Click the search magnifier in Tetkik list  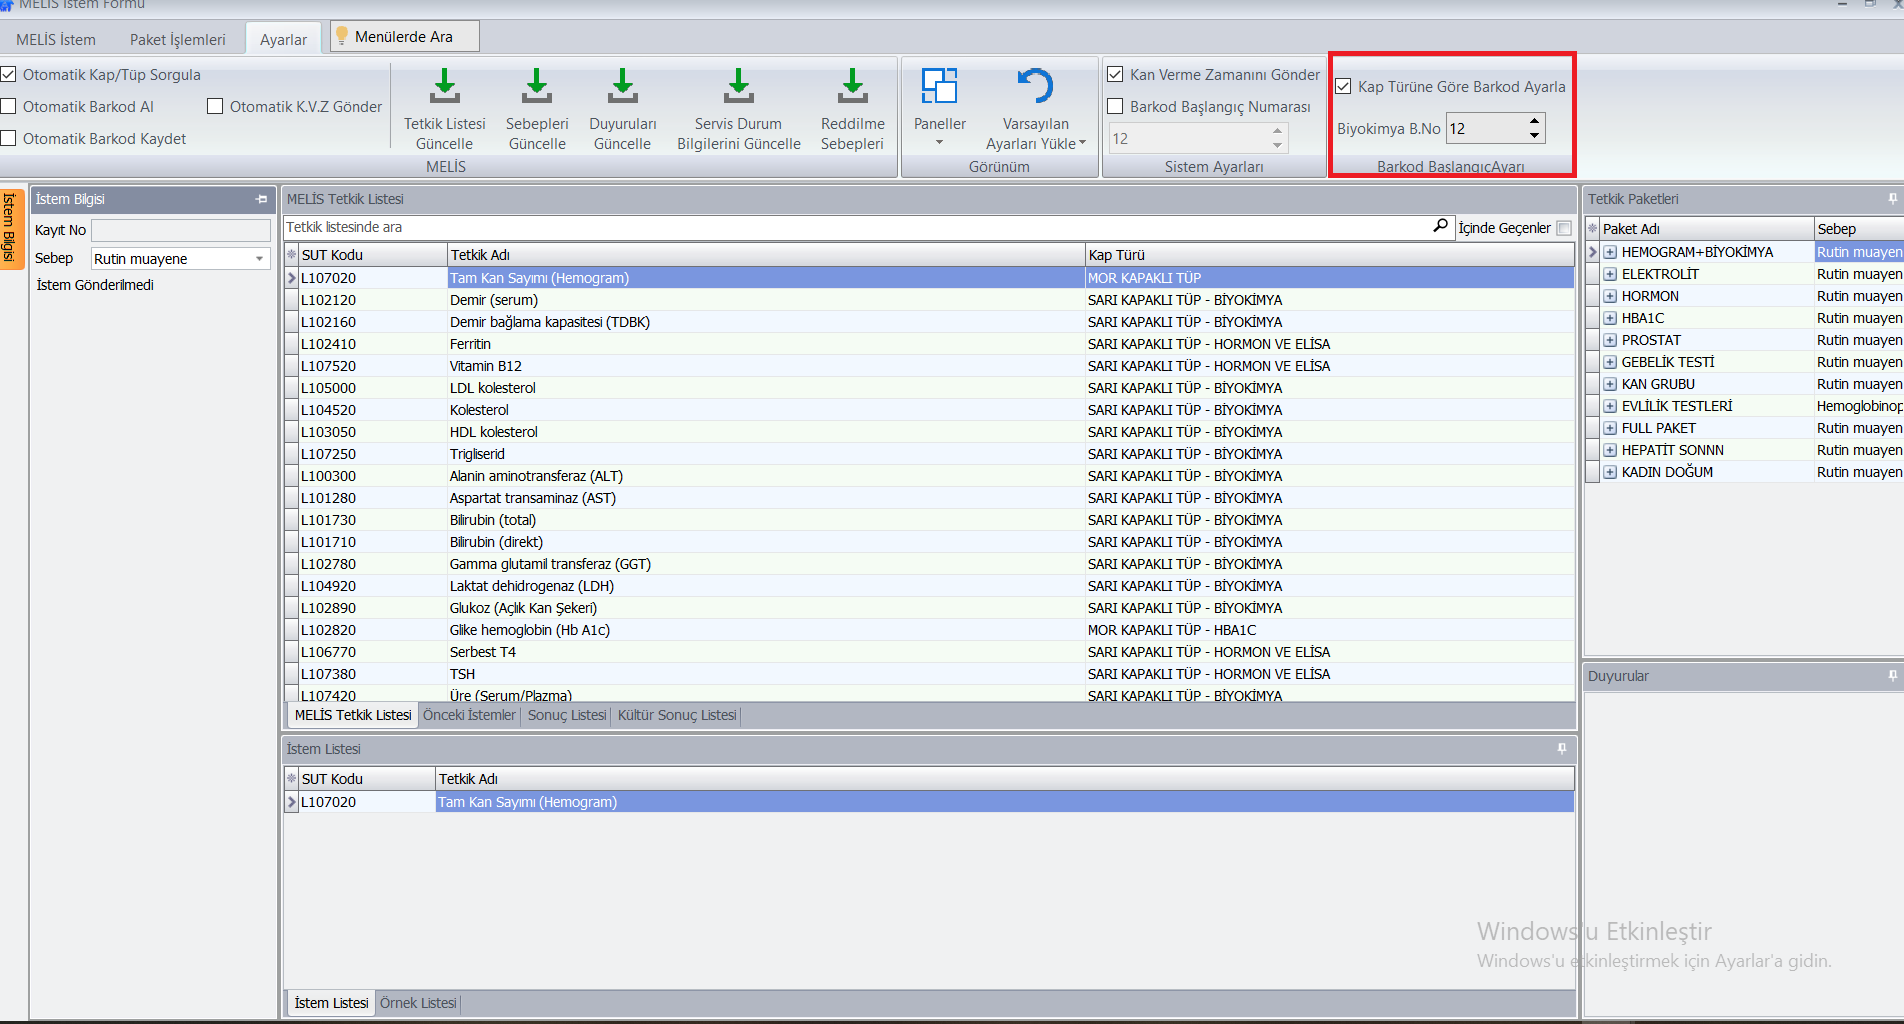[1440, 227]
